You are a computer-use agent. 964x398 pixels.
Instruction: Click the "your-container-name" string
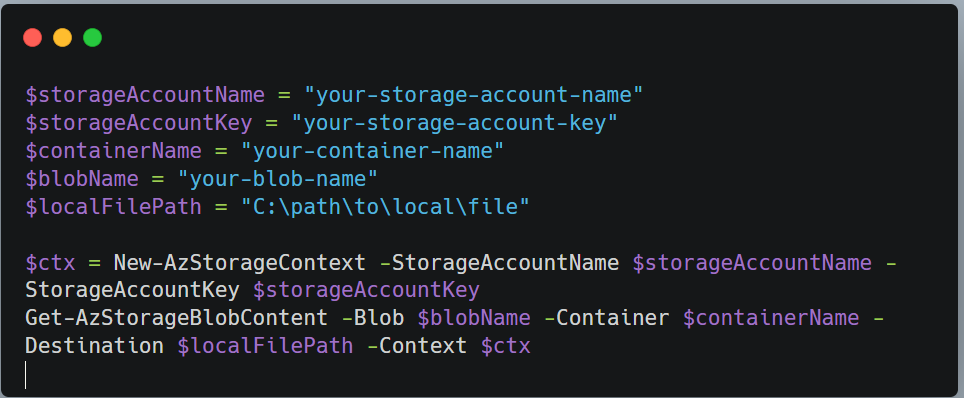(x=373, y=151)
